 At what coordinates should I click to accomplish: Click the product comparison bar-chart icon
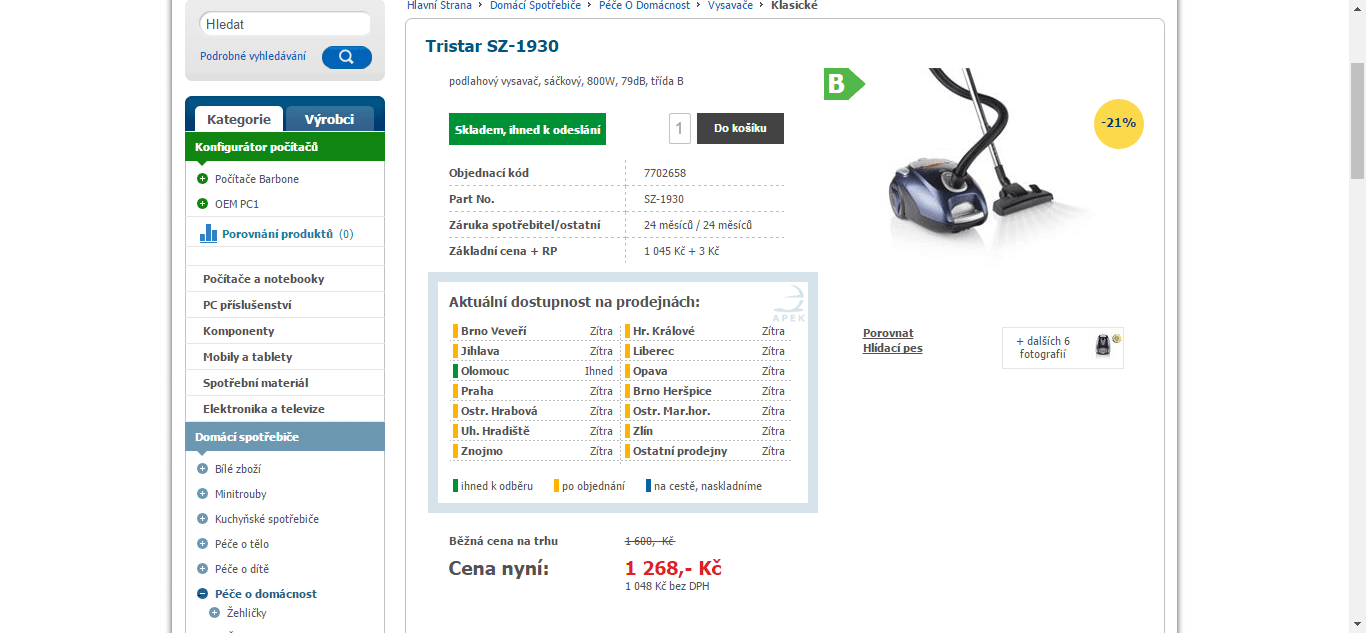tap(208, 233)
